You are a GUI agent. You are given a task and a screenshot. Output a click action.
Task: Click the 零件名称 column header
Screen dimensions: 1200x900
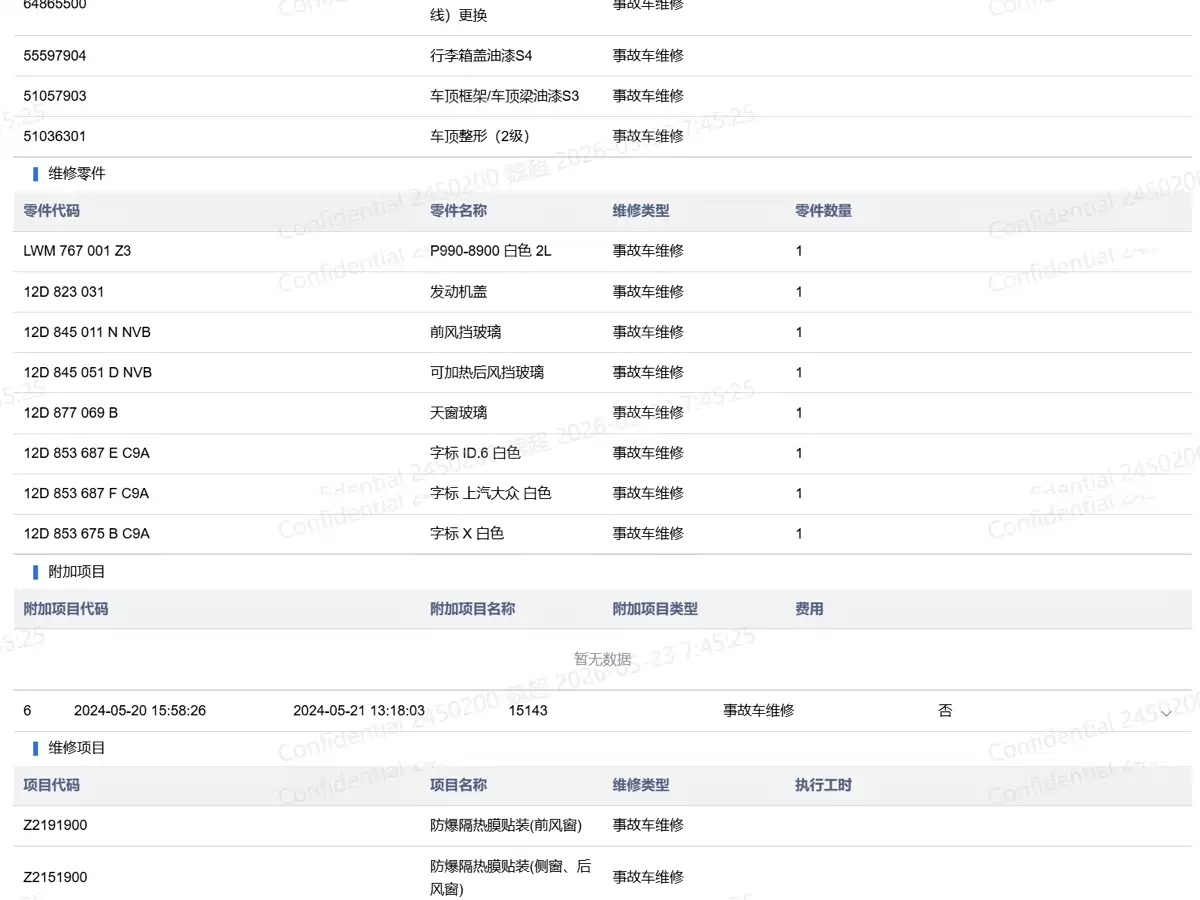(x=459, y=211)
